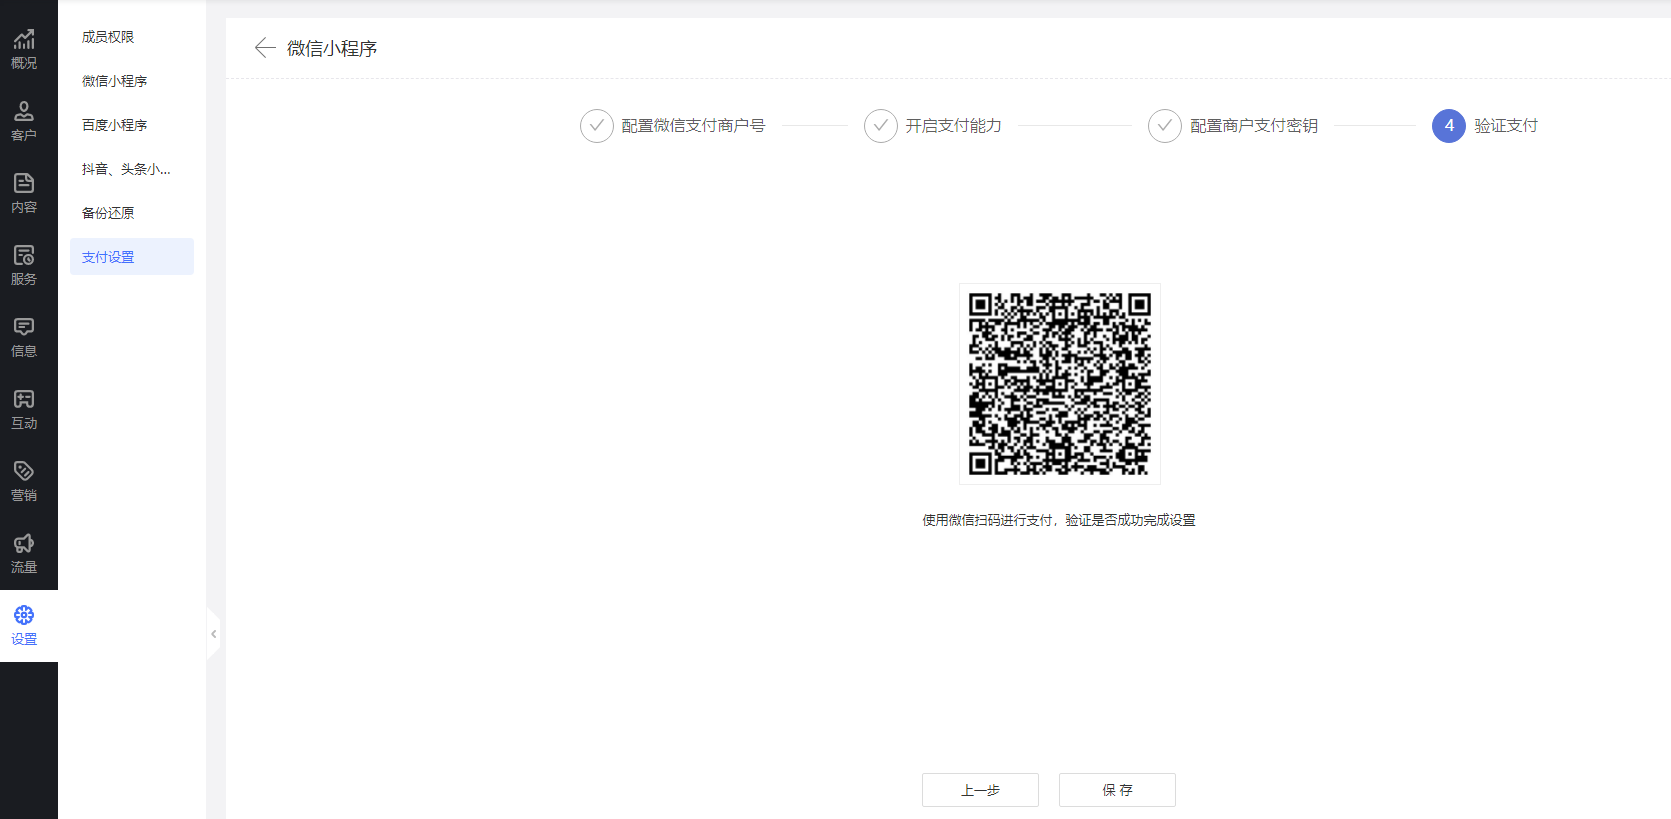Collapse the settings submenu panel
1671x819 pixels.
tap(213, 634)
